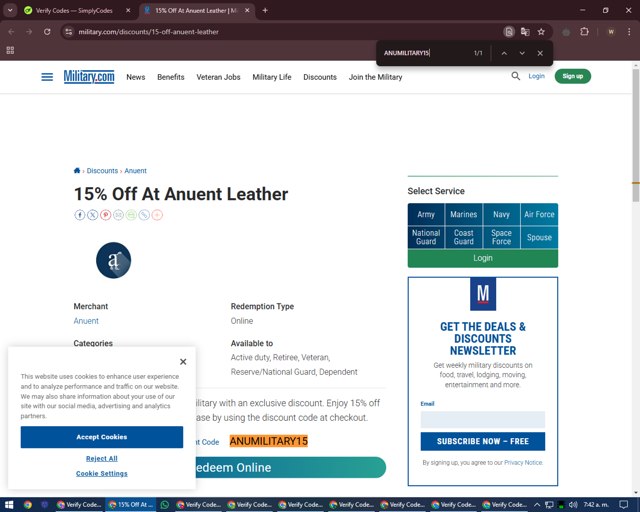This screenshot has height=512, width=640.
Task: Open the hamburger menu on Military.com
Action: [x=47, y=77]
